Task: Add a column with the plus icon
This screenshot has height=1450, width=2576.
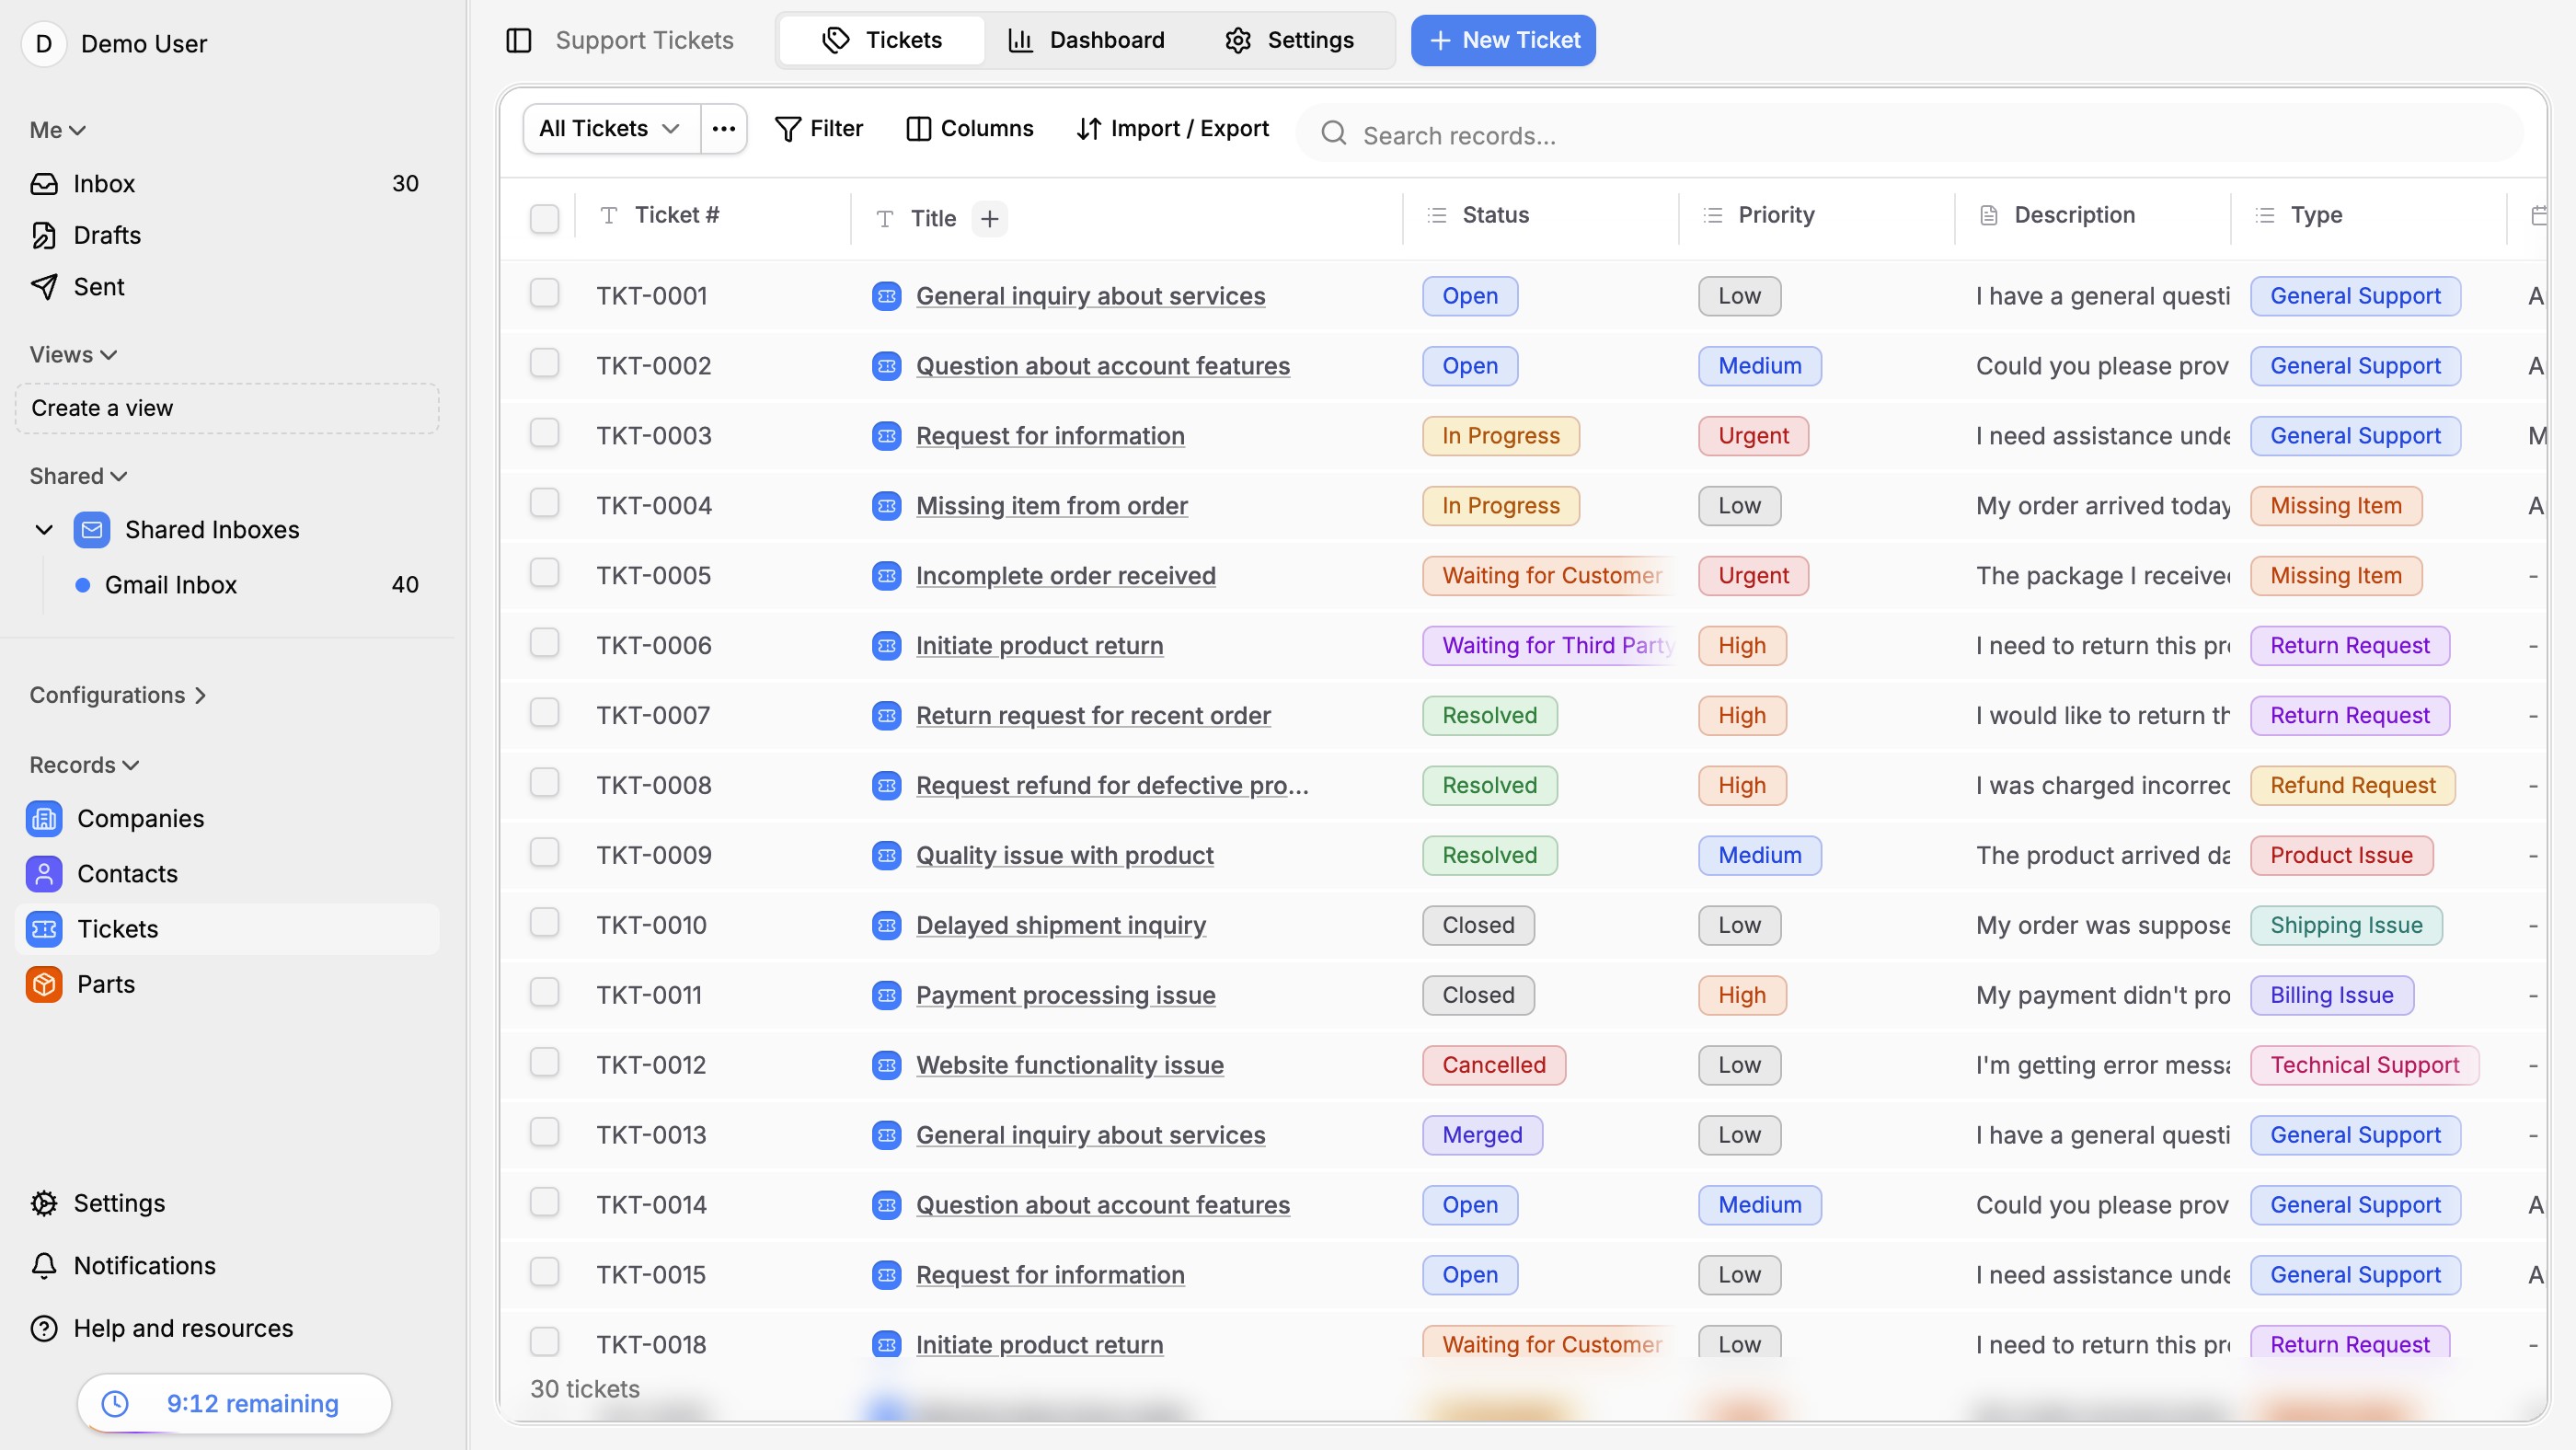Action: [x=989, y=219]
